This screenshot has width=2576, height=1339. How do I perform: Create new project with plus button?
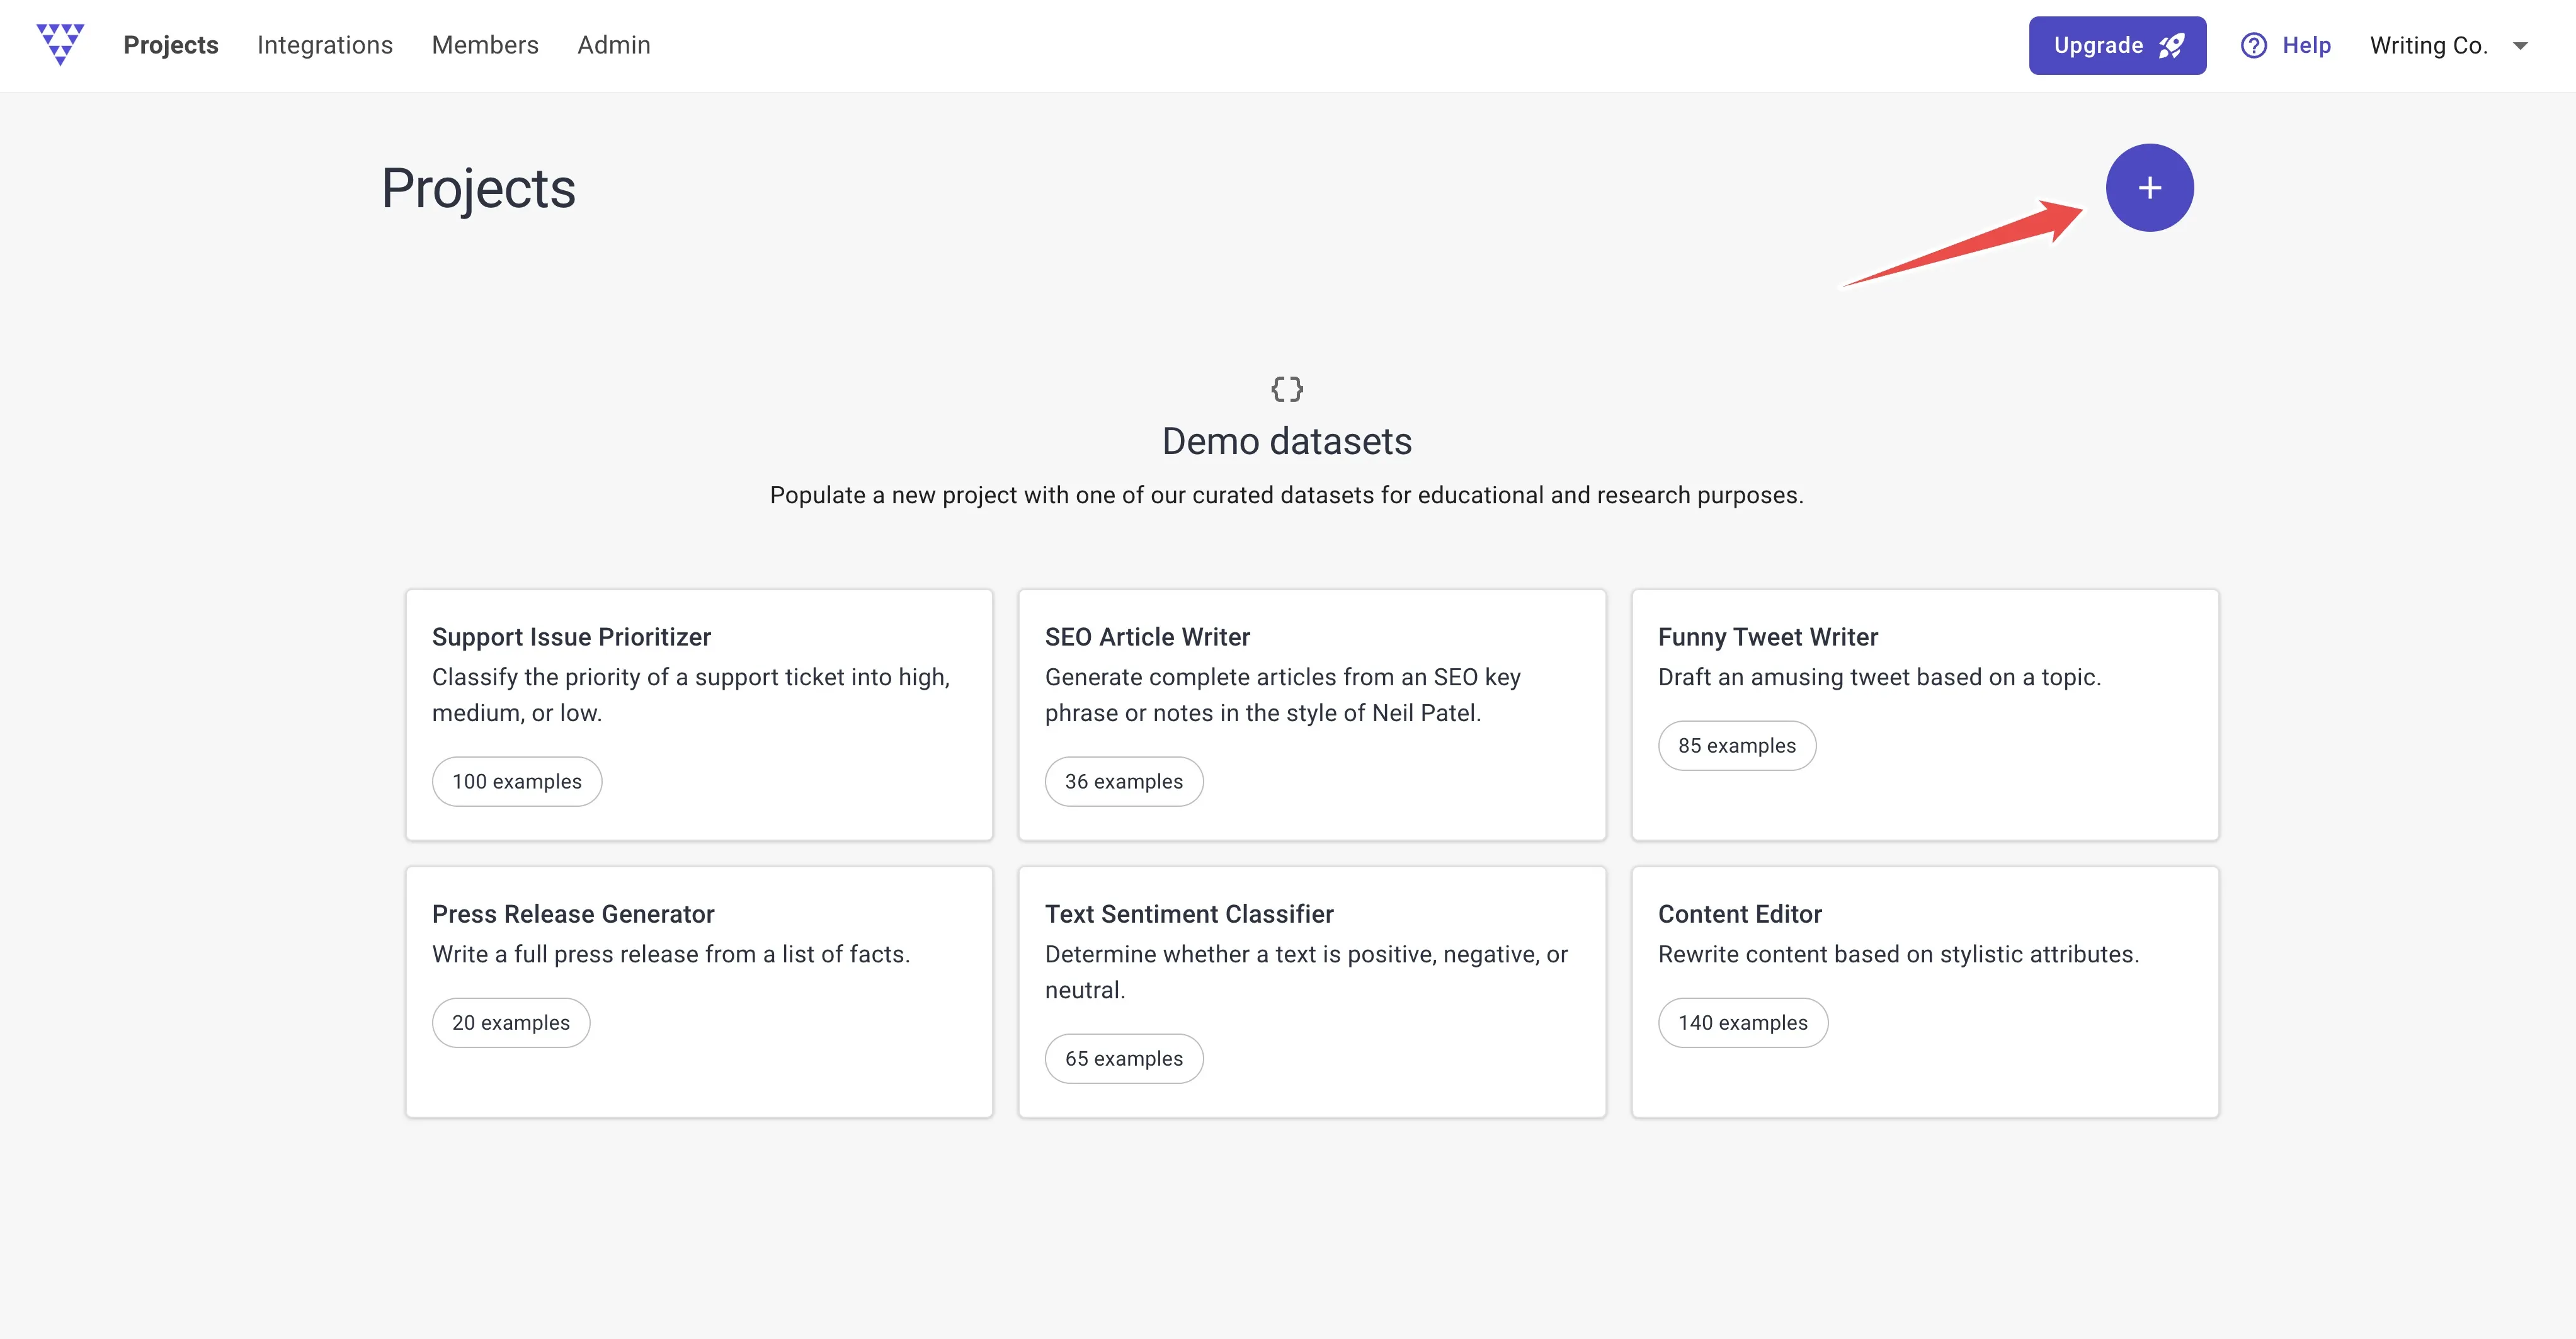[x=2149, y=188]
